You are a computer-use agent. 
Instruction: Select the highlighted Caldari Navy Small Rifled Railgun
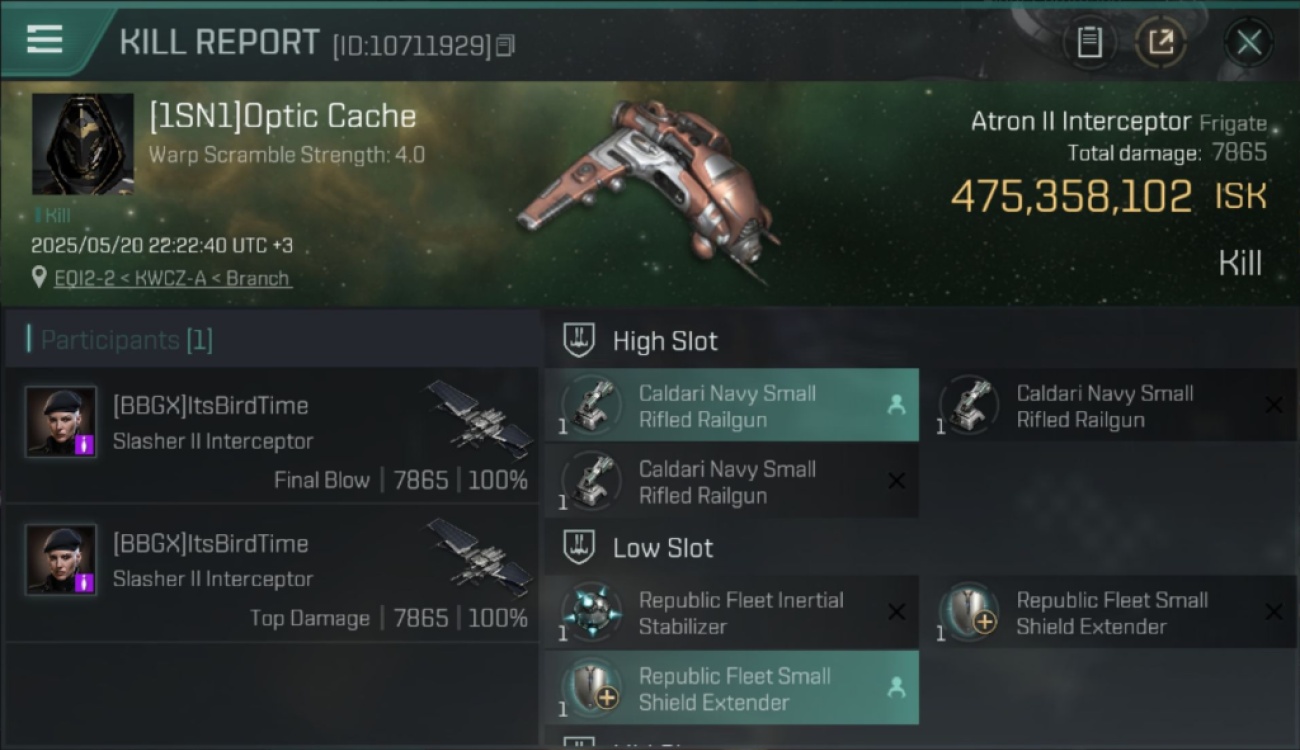click(732, 405)
